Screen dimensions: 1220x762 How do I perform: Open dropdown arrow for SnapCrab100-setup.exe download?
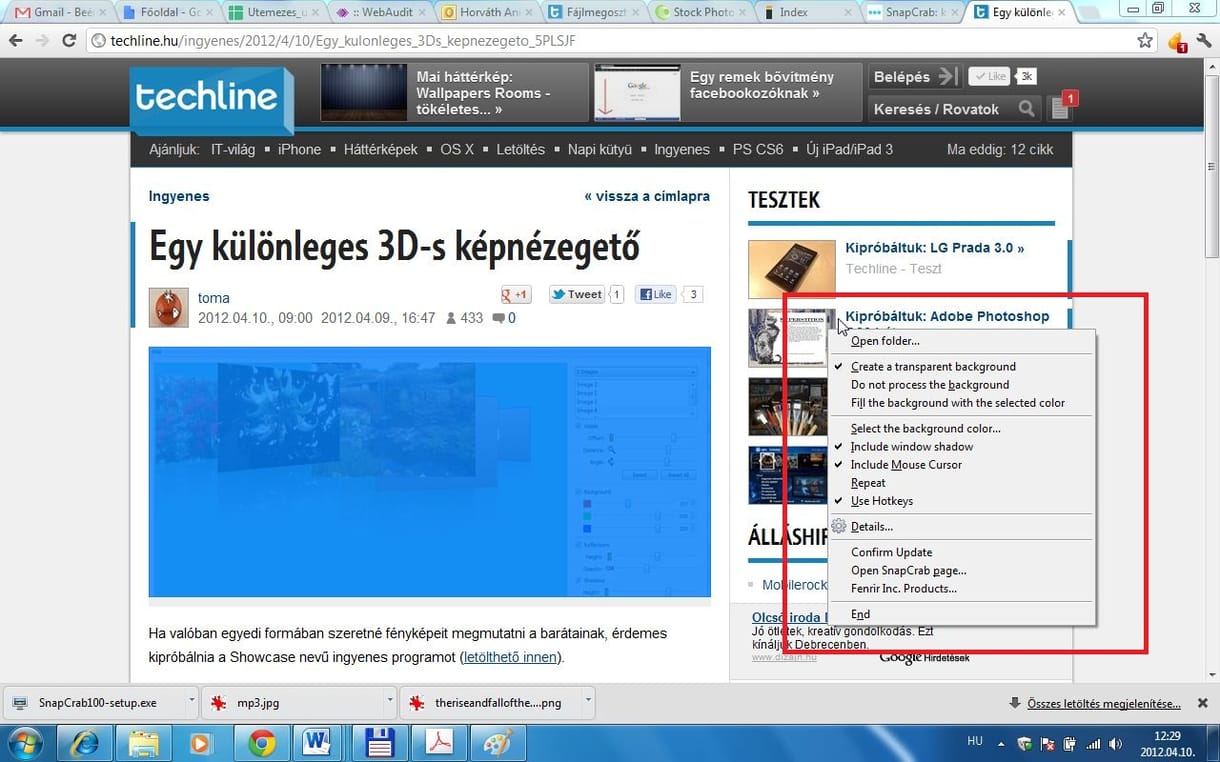pos(191,702)
